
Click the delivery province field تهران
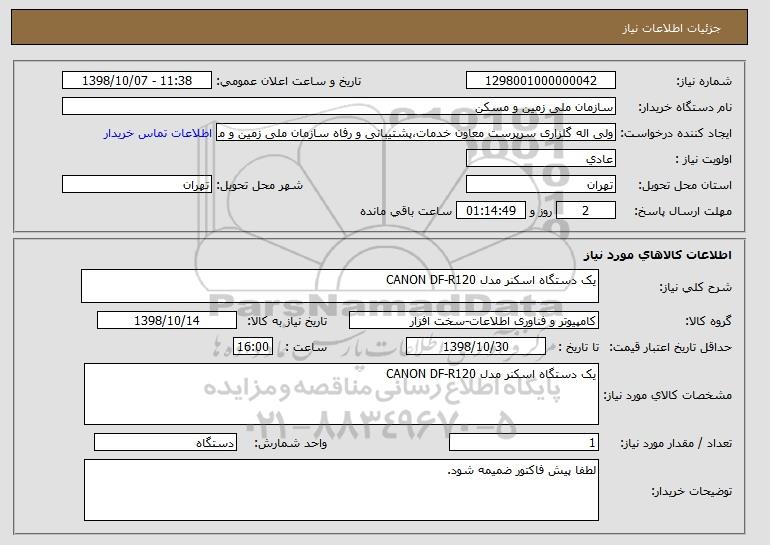(x=541, y=185)
